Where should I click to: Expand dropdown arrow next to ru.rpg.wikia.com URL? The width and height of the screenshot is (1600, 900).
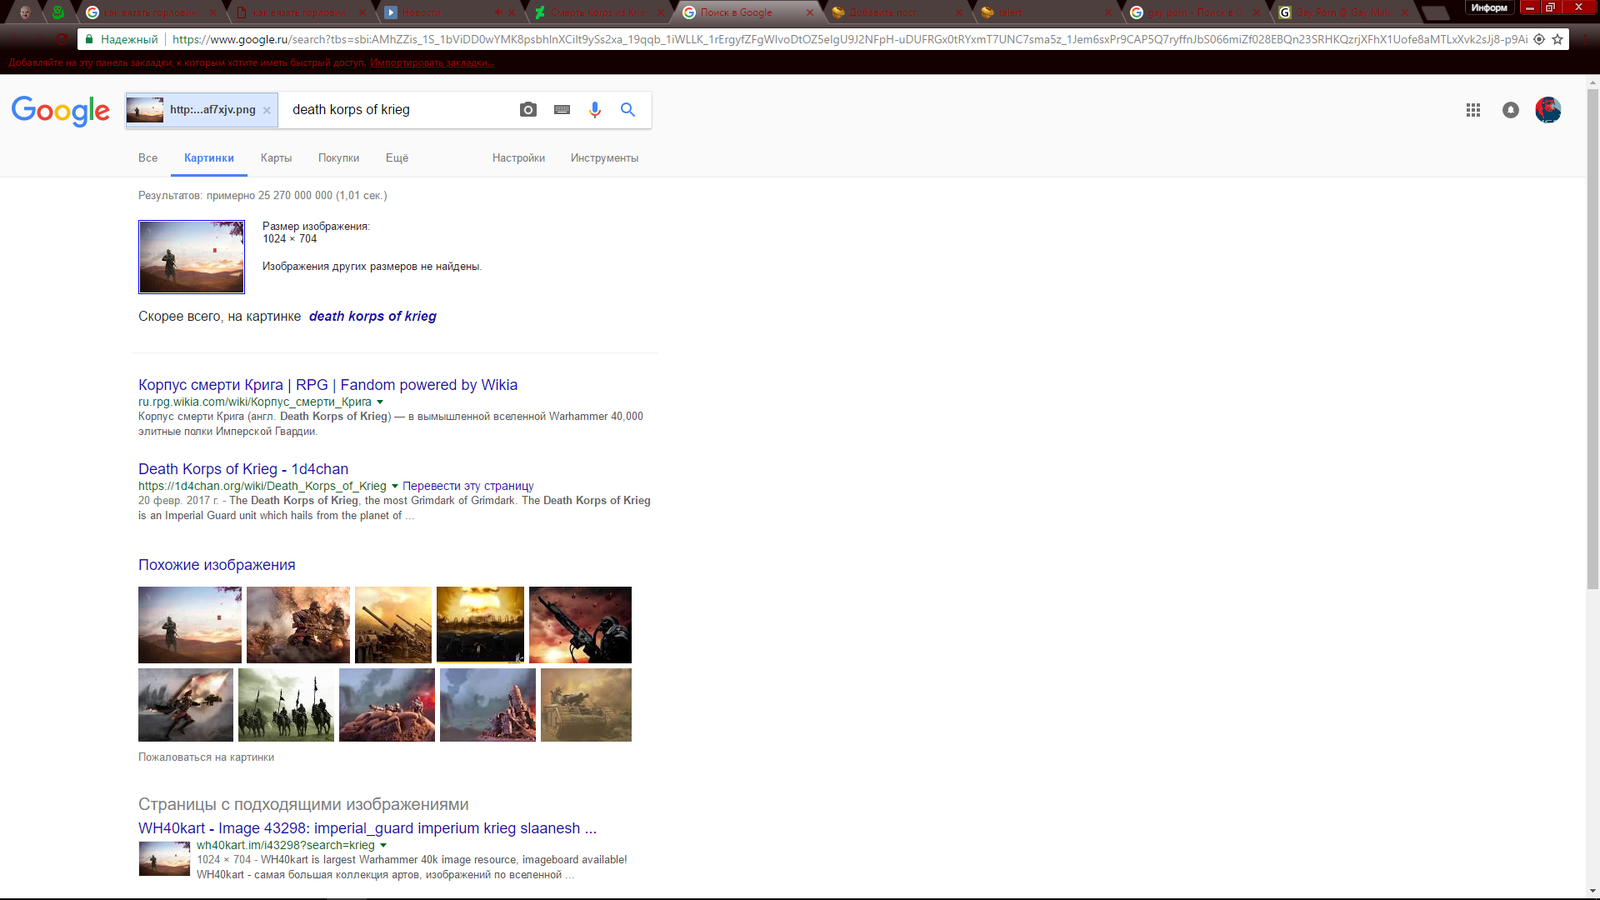tap(380, 402)
